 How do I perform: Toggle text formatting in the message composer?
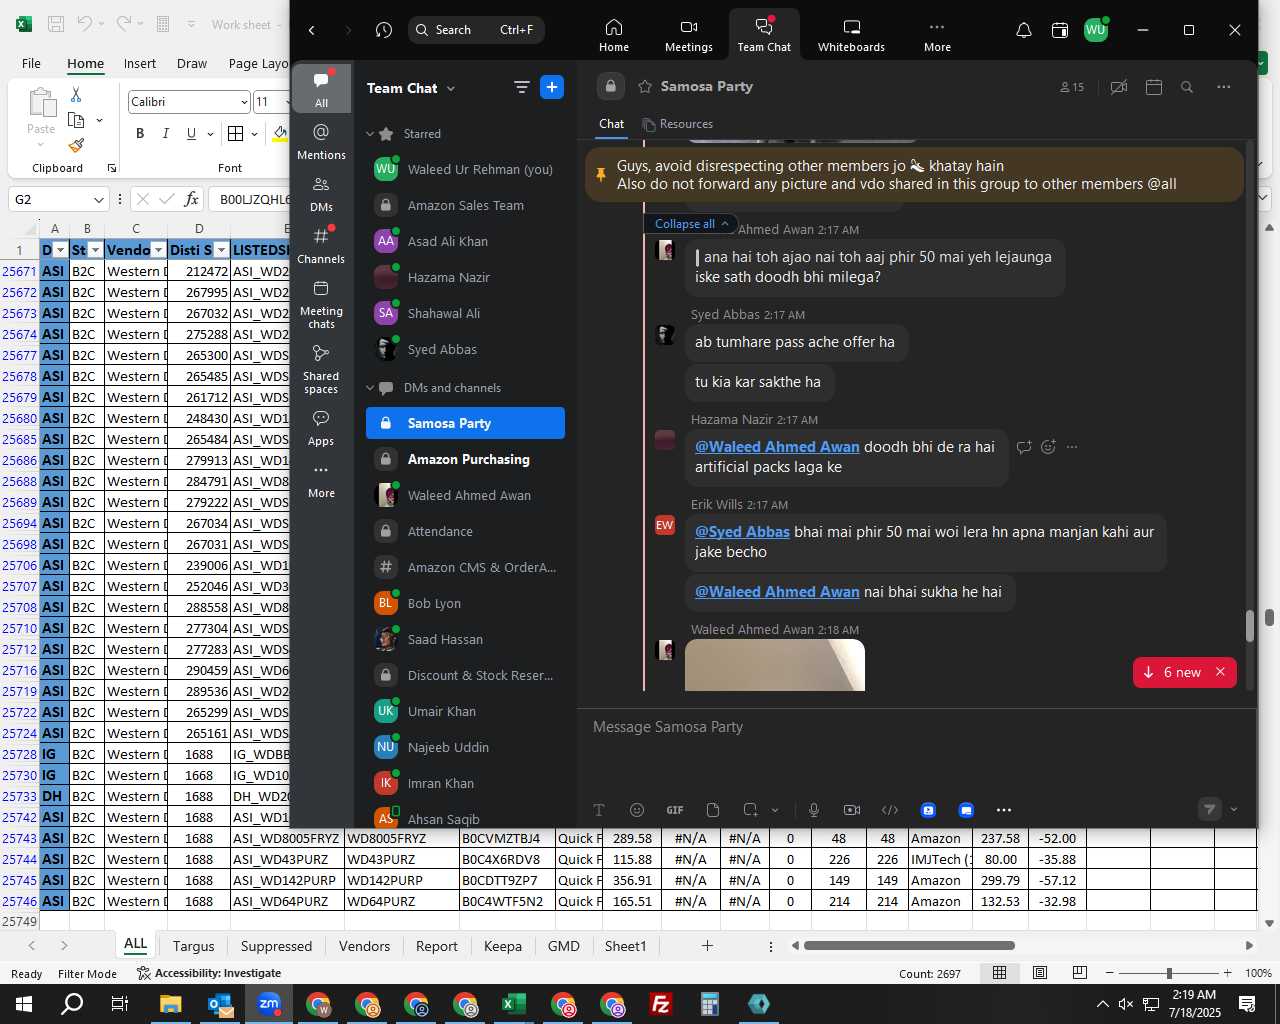[x=599, y=810]
